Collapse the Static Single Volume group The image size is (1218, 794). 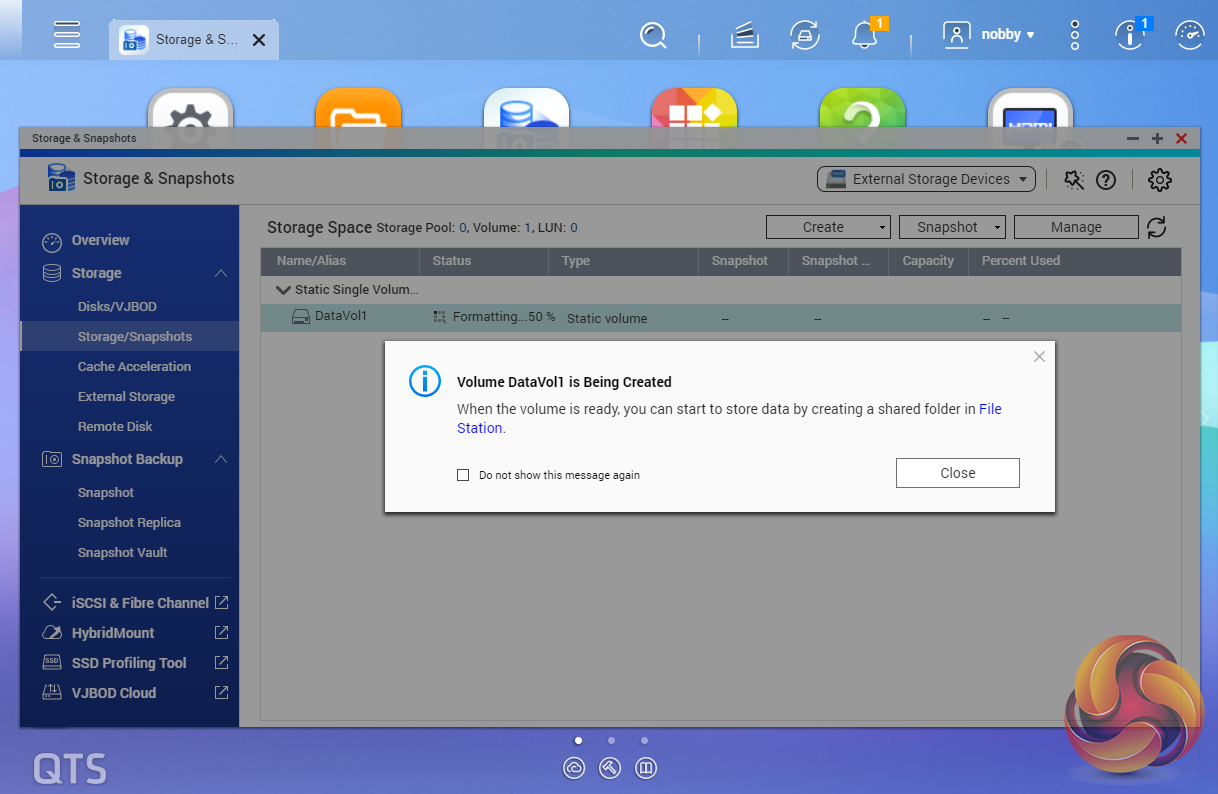pos(284,290)
